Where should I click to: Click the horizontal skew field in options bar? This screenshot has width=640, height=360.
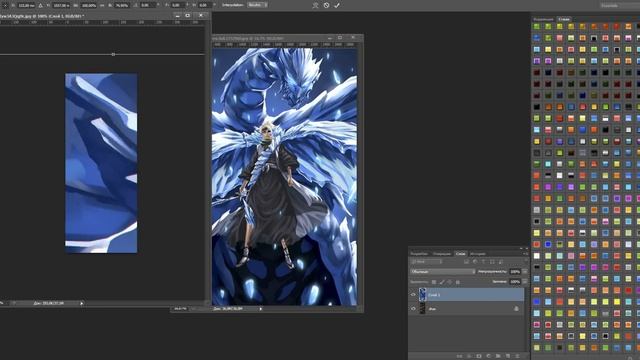coord(177,5)
